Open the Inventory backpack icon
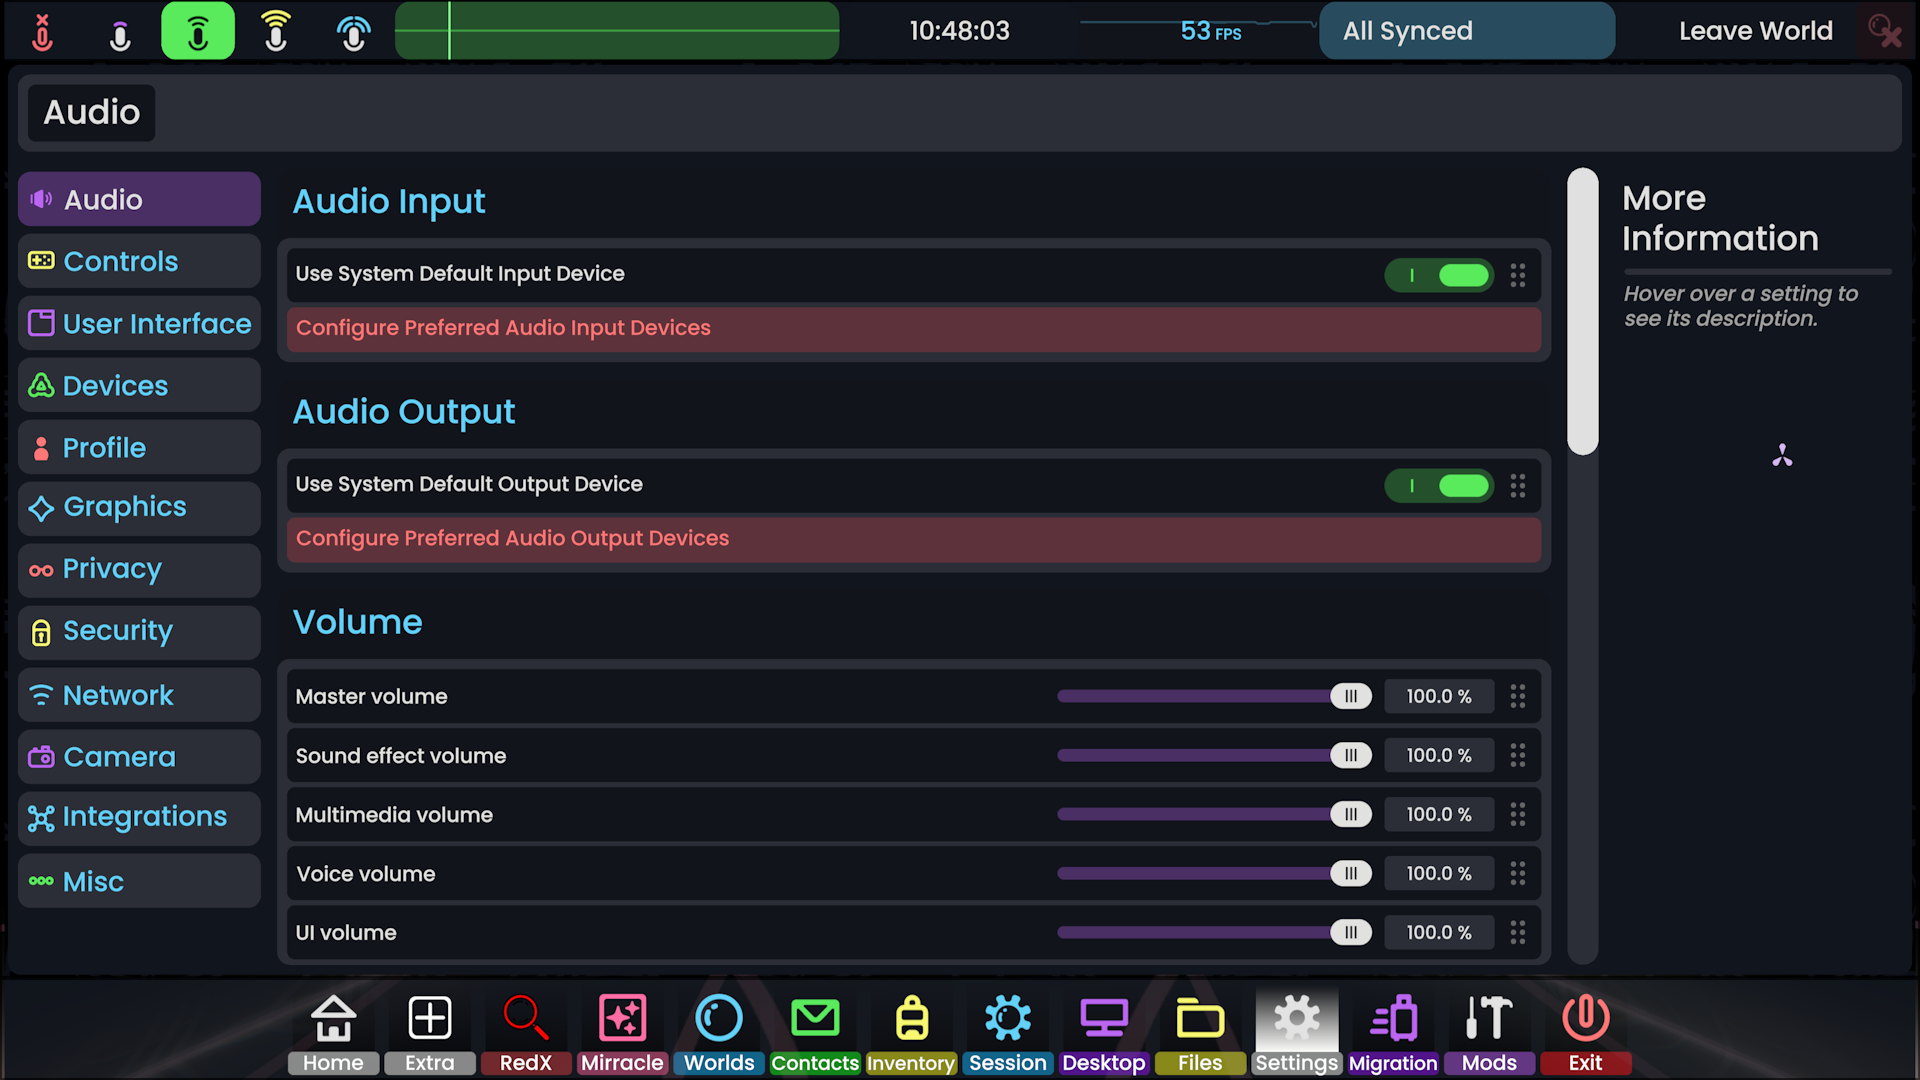1920x1080 pixels. 911,1019
